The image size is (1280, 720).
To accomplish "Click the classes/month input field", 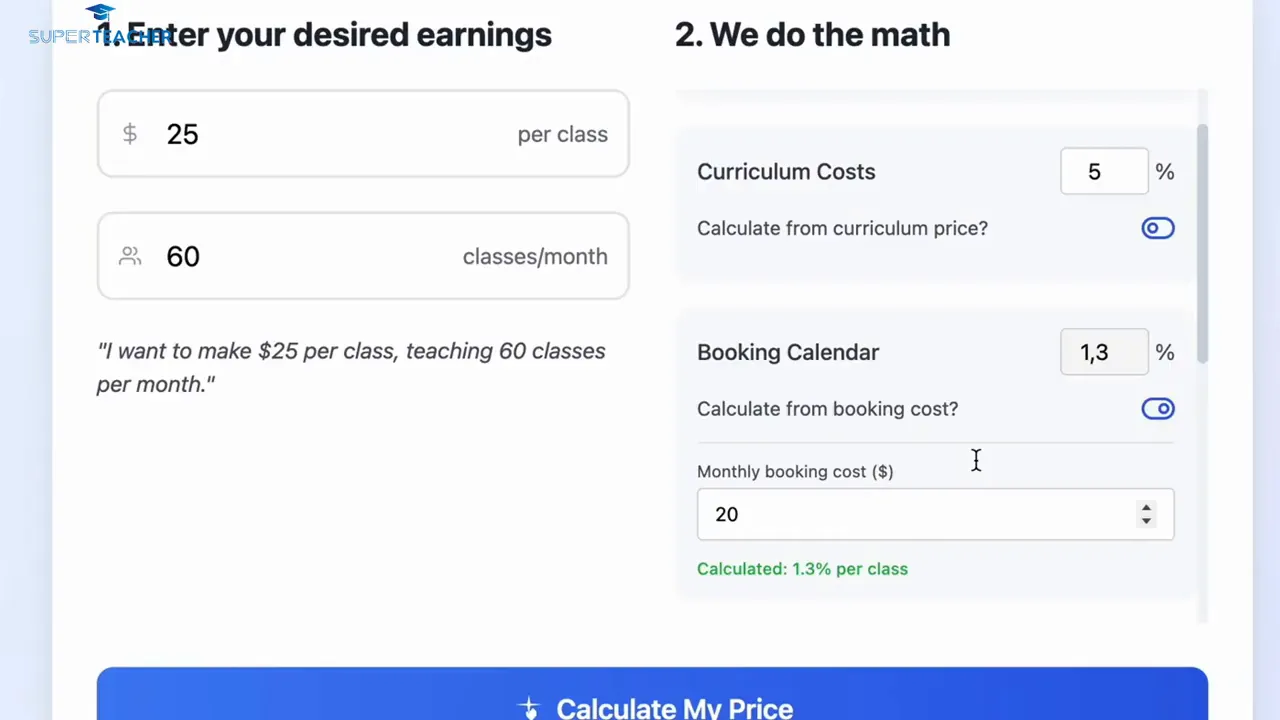I will pos(310,256).
